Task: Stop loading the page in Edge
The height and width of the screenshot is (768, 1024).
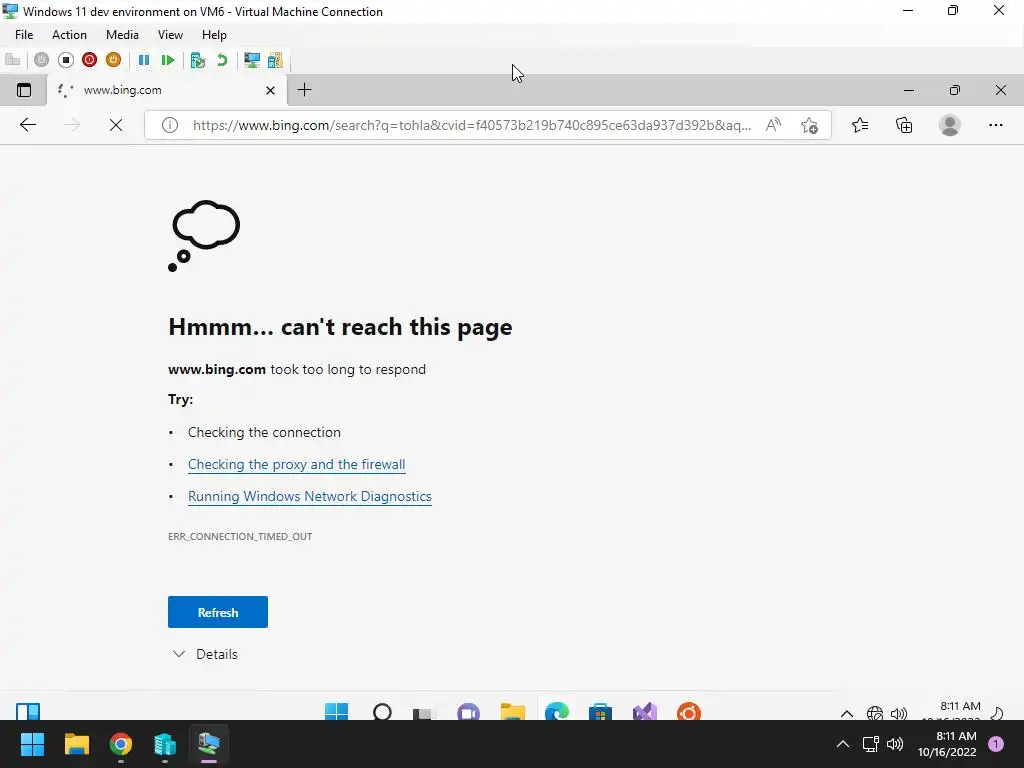Action: [x=116, y=125]
